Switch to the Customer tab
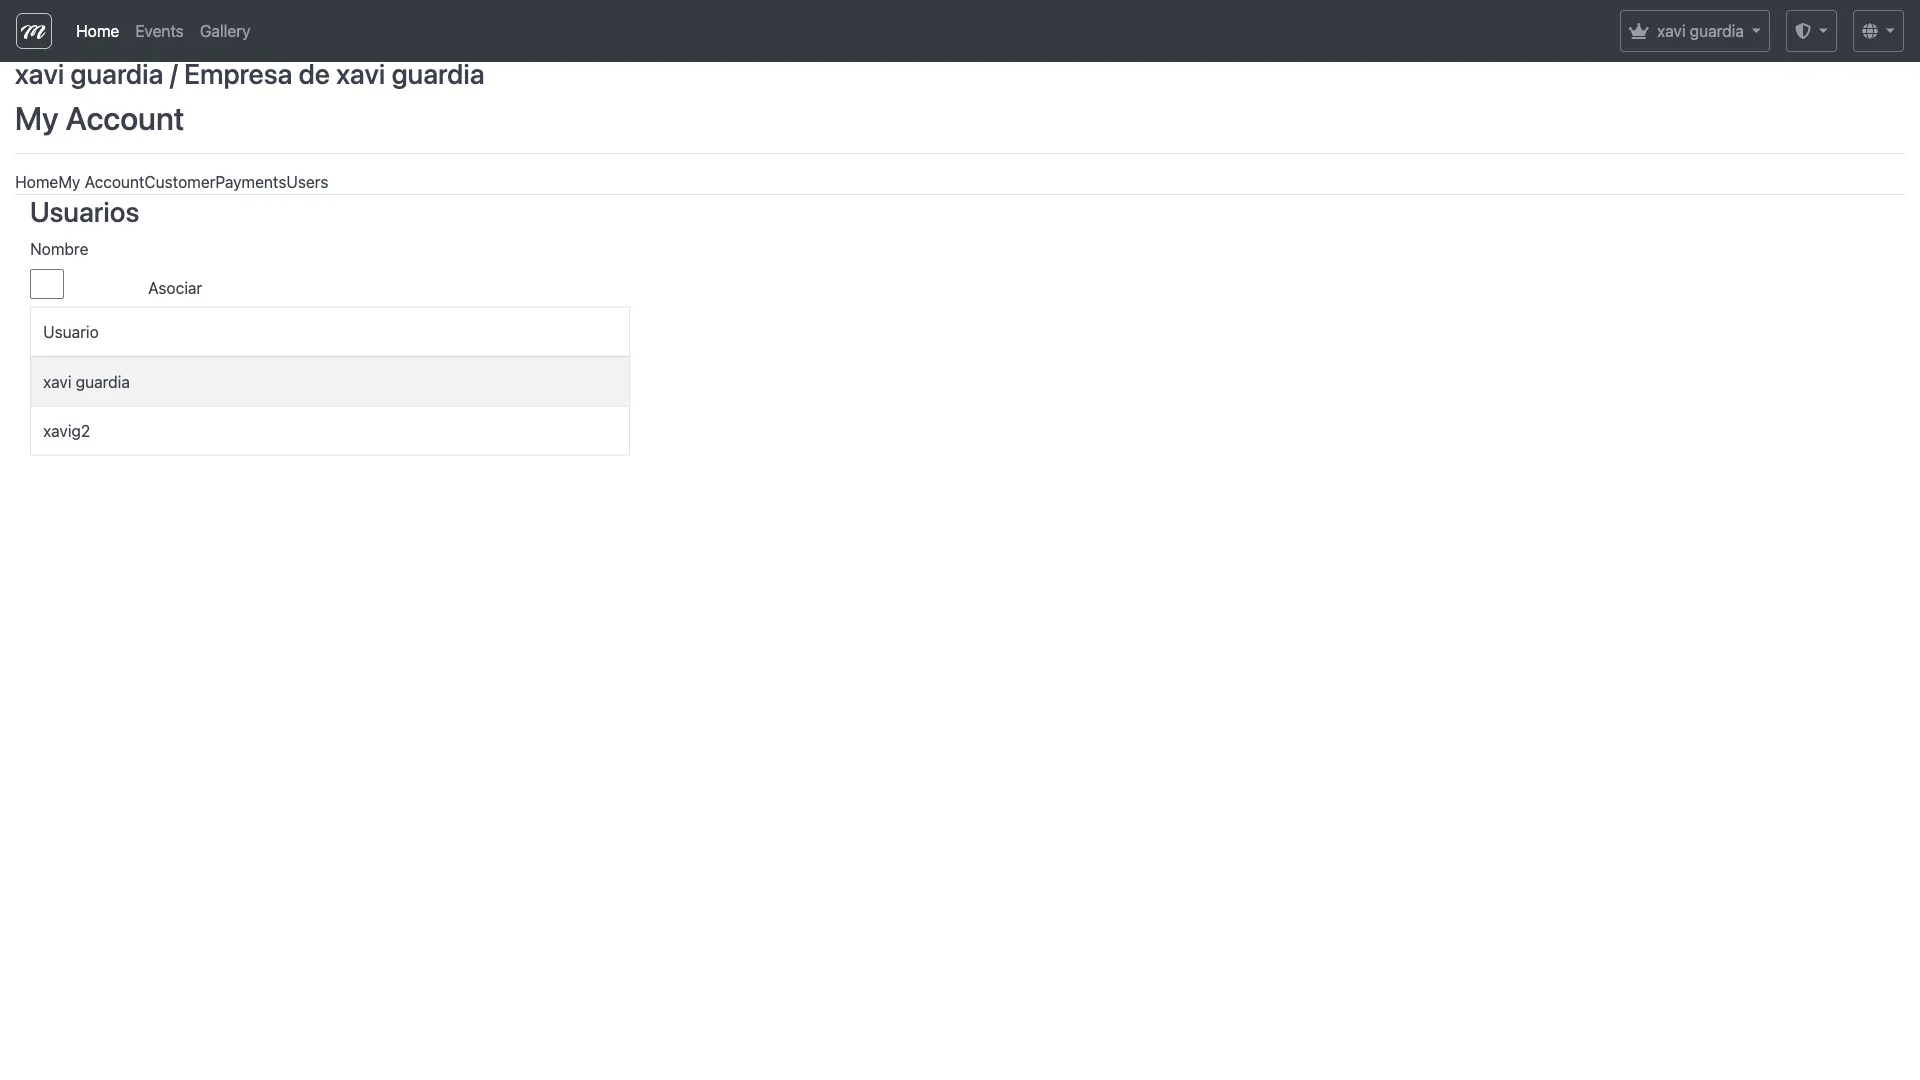This screenshot has height=1080, width=1920. 180,182
